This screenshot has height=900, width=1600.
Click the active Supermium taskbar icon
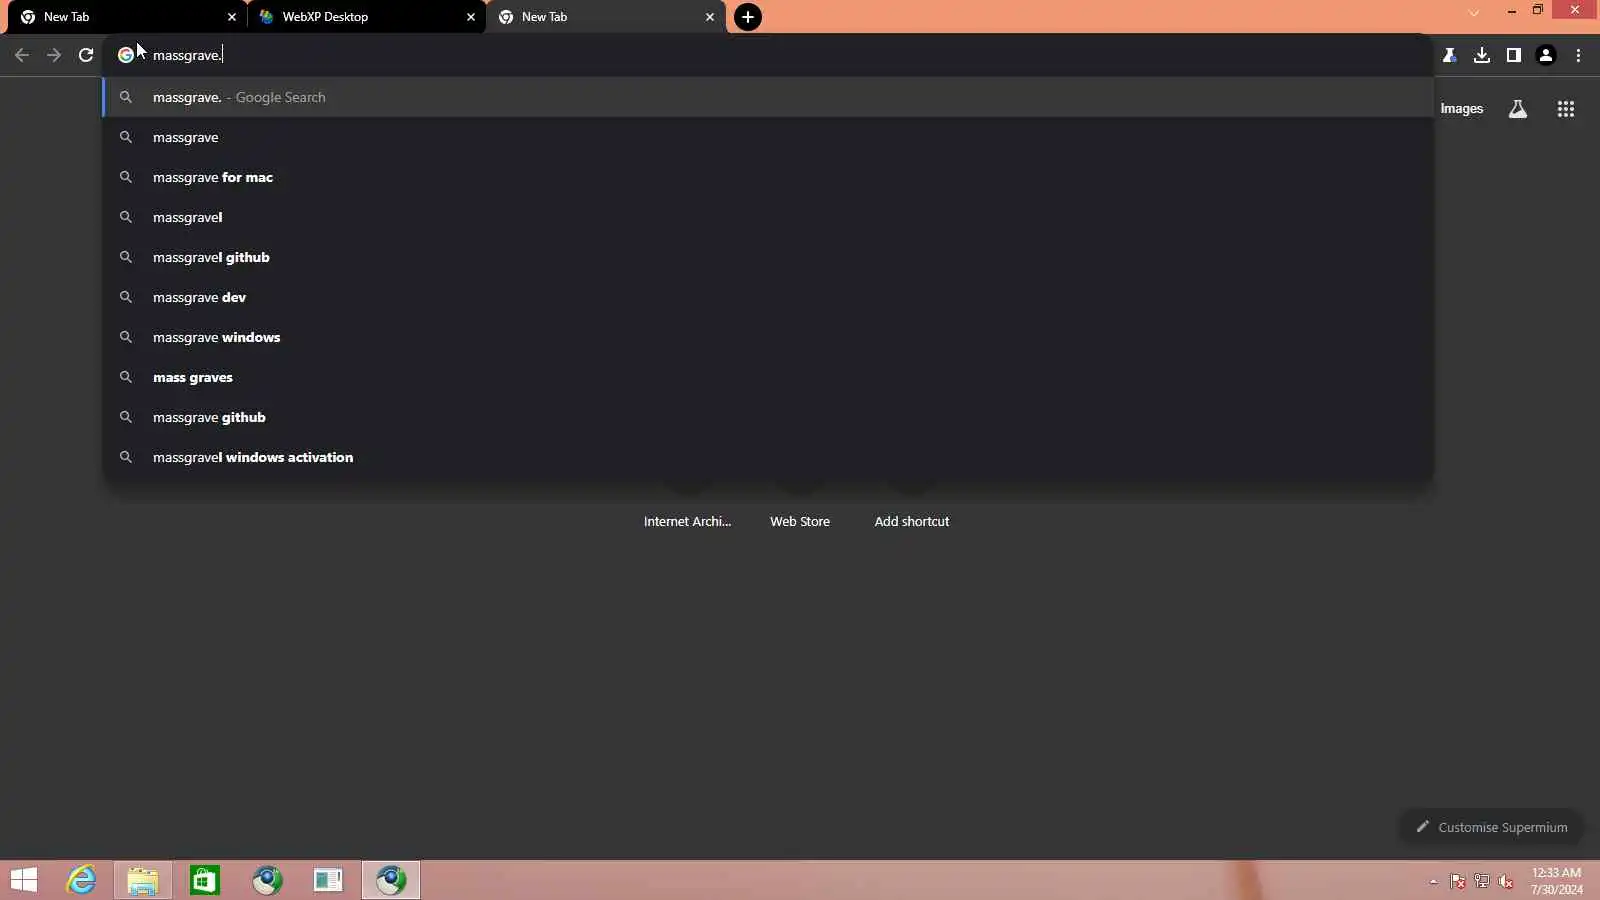click(x=391, y=880)
